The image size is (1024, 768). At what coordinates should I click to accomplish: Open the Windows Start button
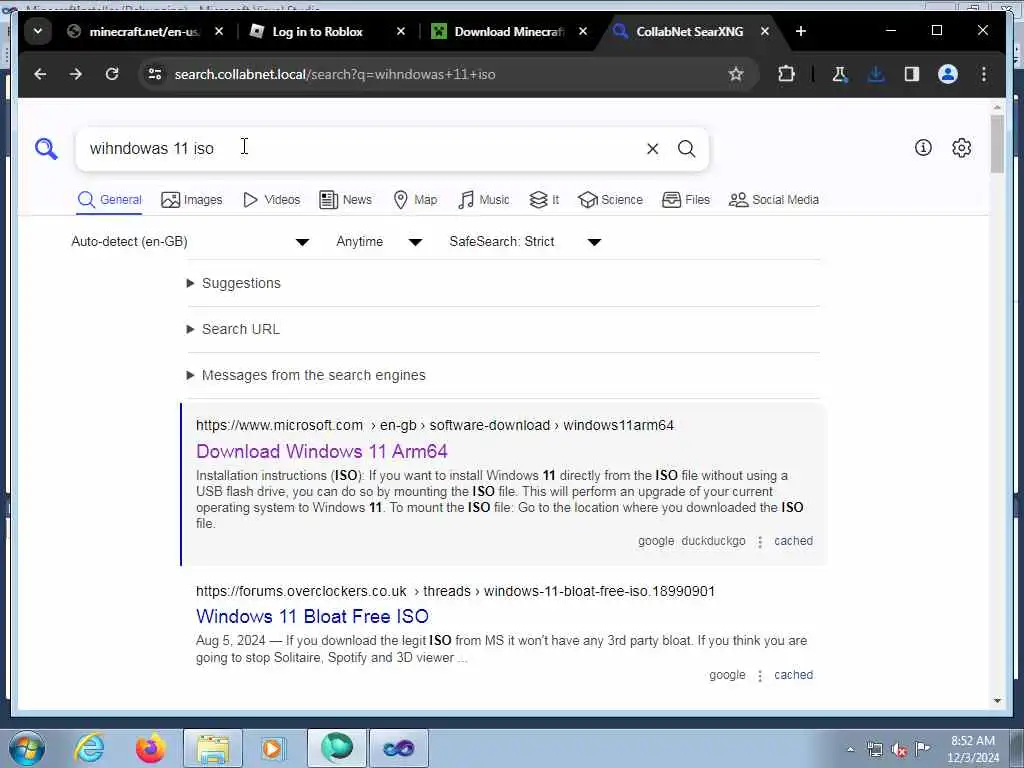pos(27,748)
